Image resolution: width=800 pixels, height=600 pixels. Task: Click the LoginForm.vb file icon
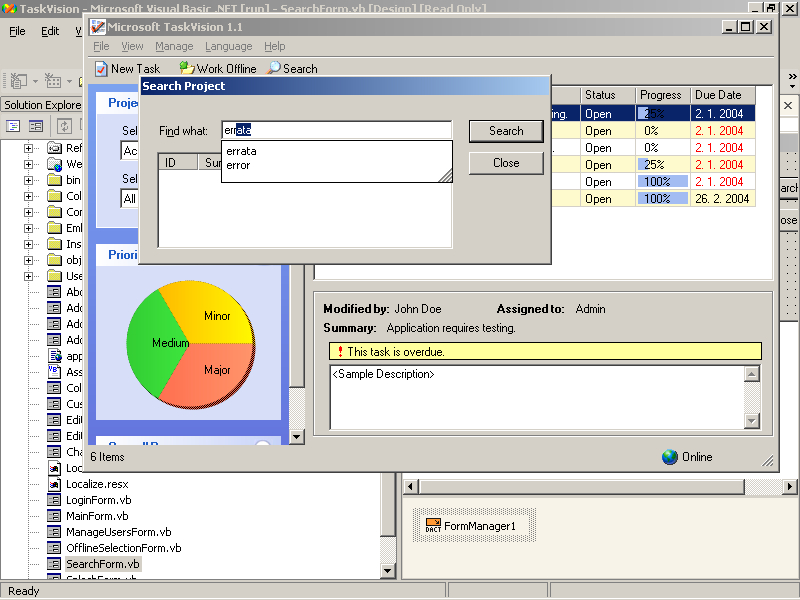[54, 500]
